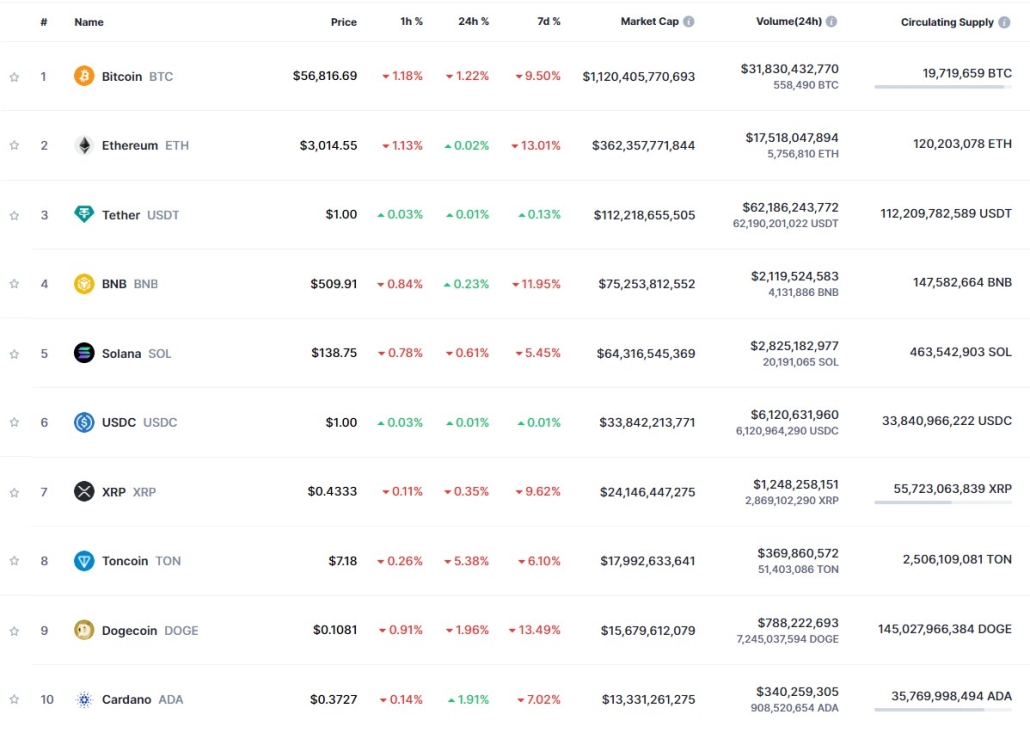Open the Market Cap info tooltip icon
Screen dimensions: 1030x733
pos(690,21)
